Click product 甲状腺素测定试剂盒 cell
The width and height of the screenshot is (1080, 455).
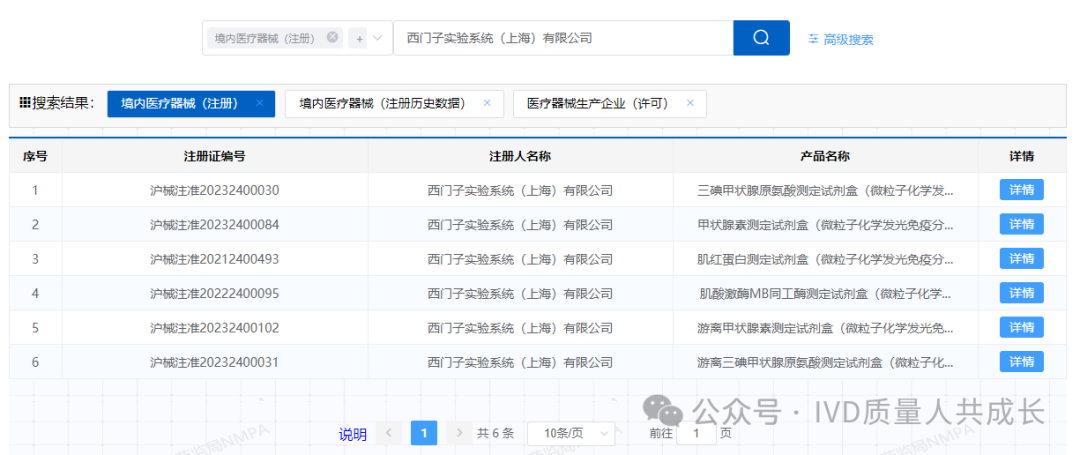pos(825,225)
